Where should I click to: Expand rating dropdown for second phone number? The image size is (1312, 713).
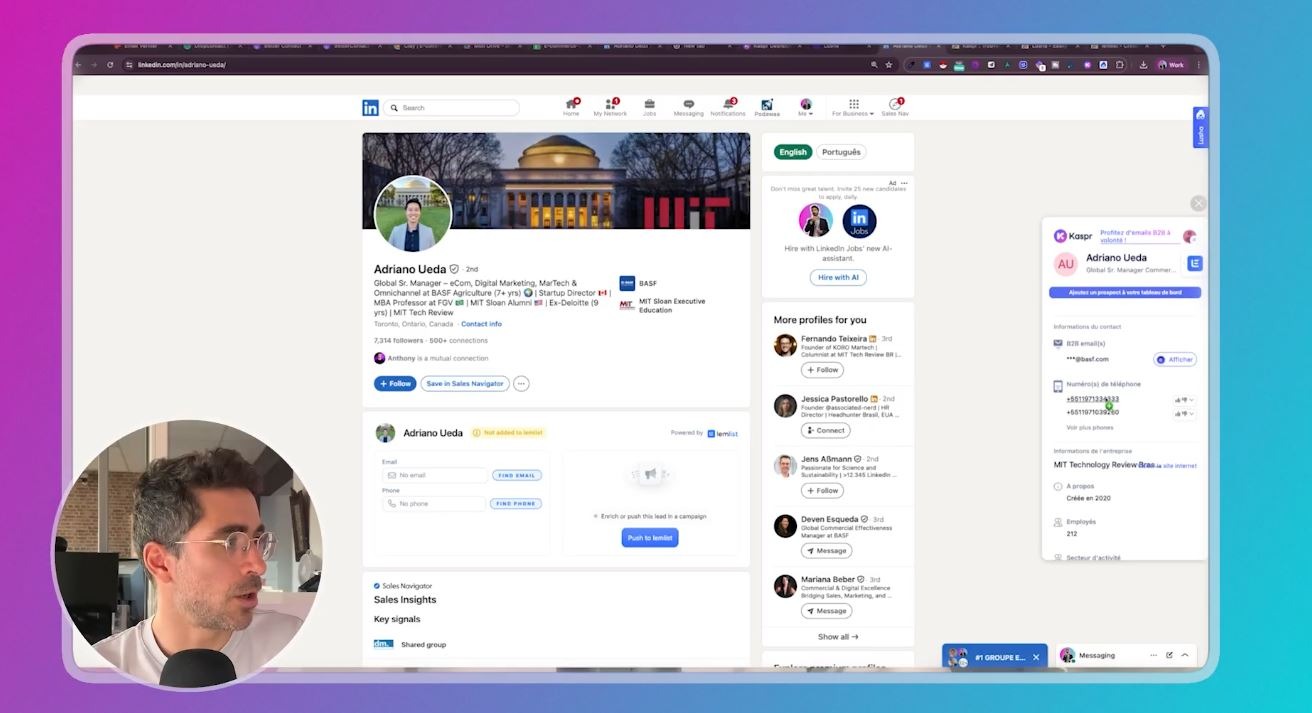[1192, 413]
